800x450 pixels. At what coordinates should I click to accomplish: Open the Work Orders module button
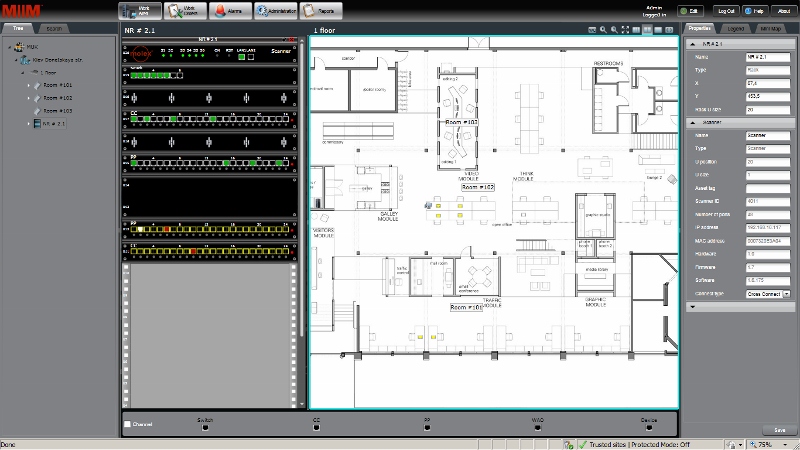click(185, 11)
